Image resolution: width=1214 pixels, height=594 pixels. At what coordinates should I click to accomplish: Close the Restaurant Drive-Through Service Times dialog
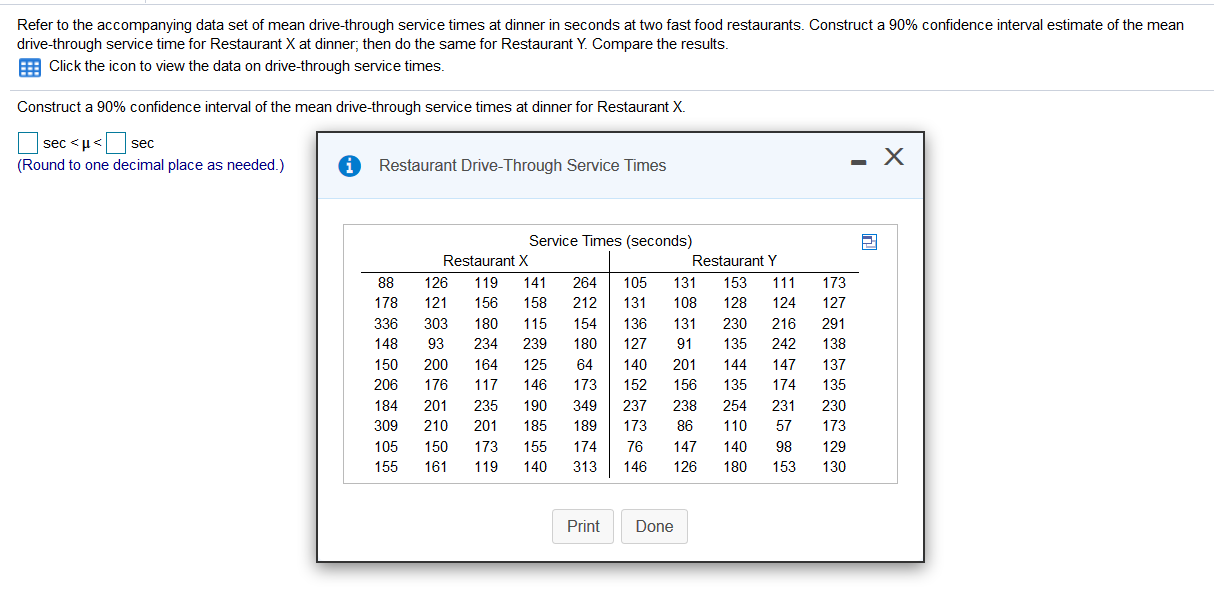(894, 157)
